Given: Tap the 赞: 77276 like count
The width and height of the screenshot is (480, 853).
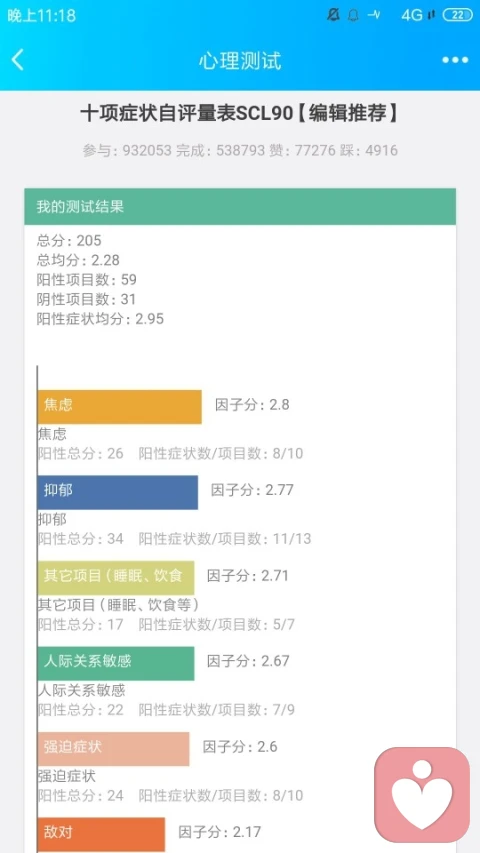Looking at the screenshot, I should pyautogui.click(x=302, y=150).
